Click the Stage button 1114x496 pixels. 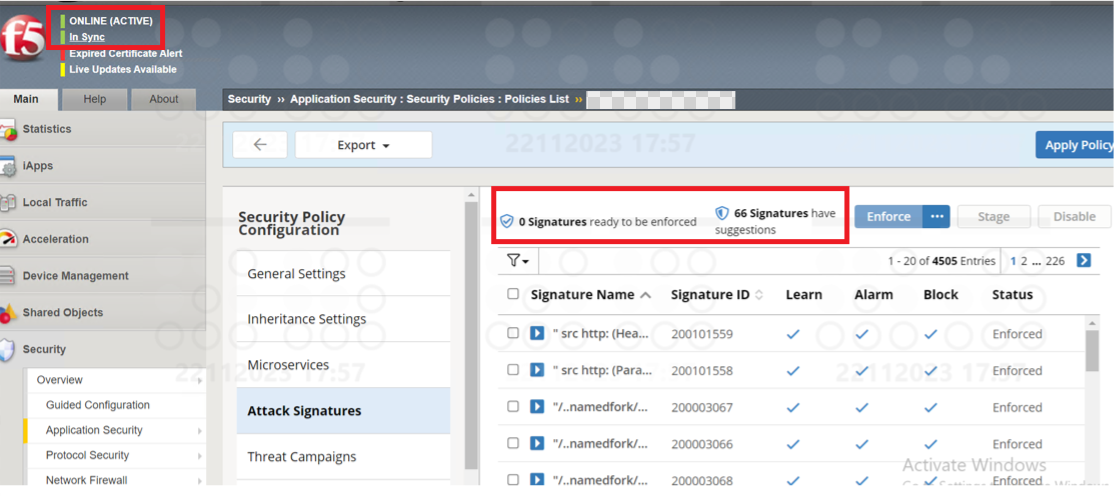994,217
